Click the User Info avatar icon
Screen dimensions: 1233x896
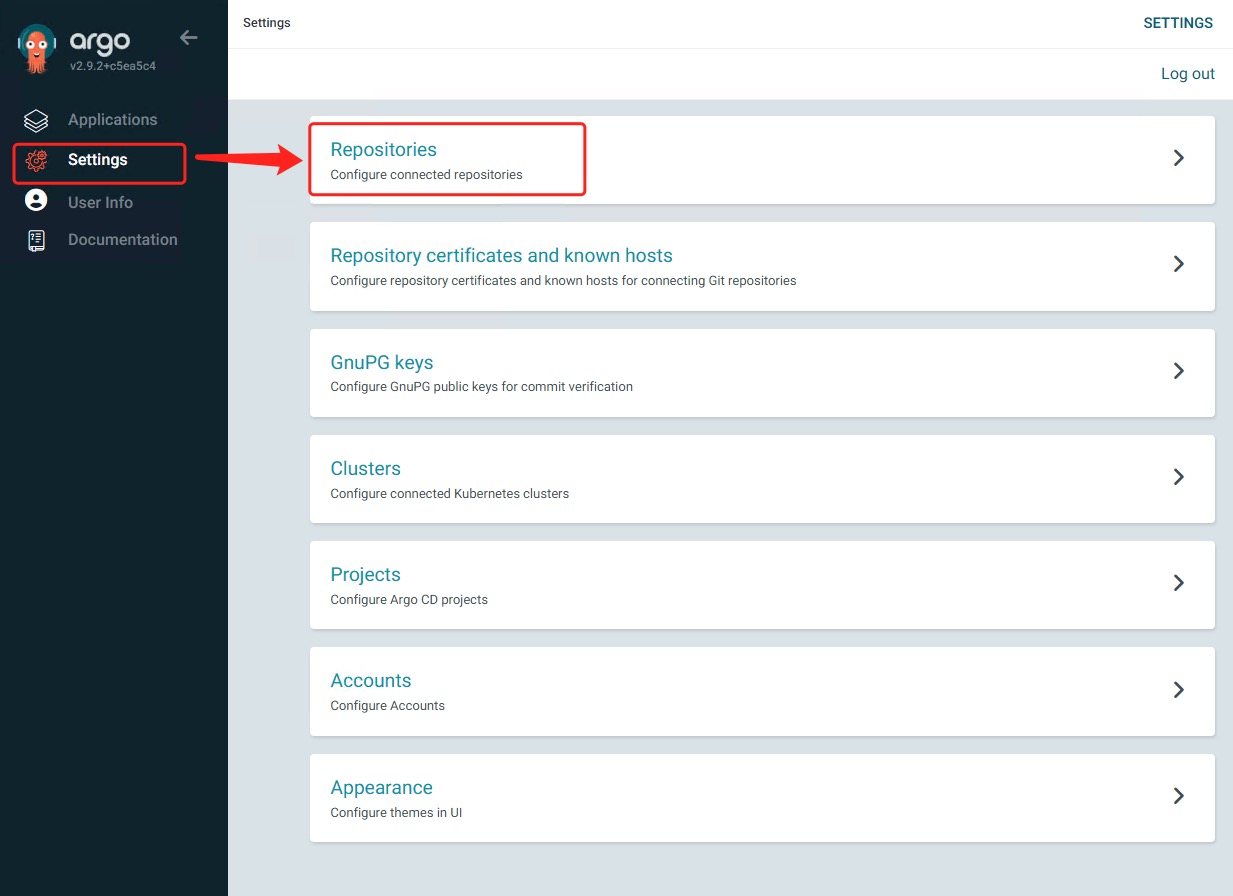pos(36,201)
